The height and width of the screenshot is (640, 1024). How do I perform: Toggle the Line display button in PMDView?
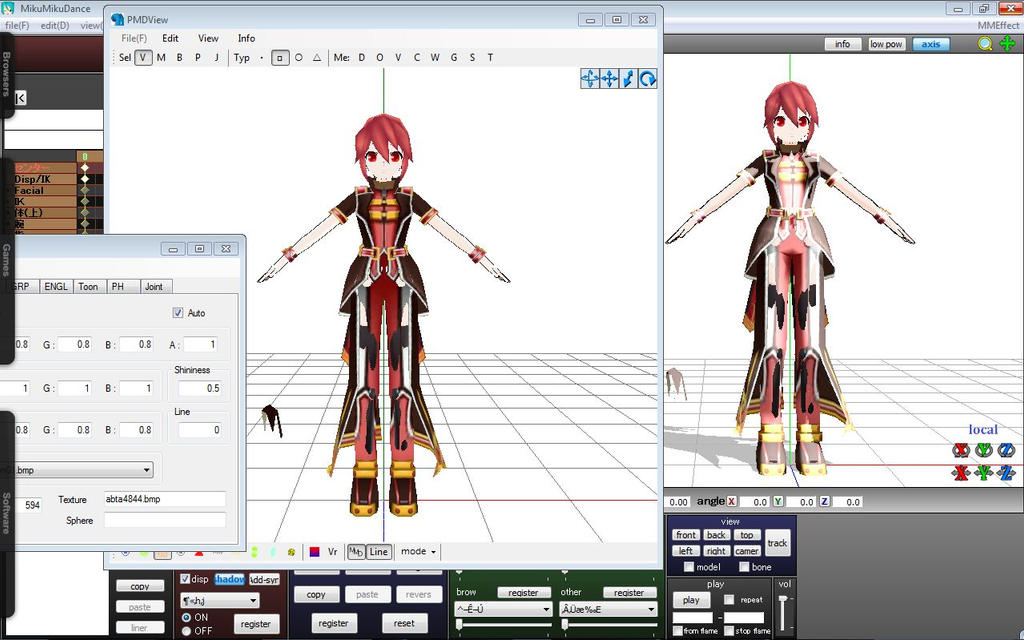coord(379,552)
